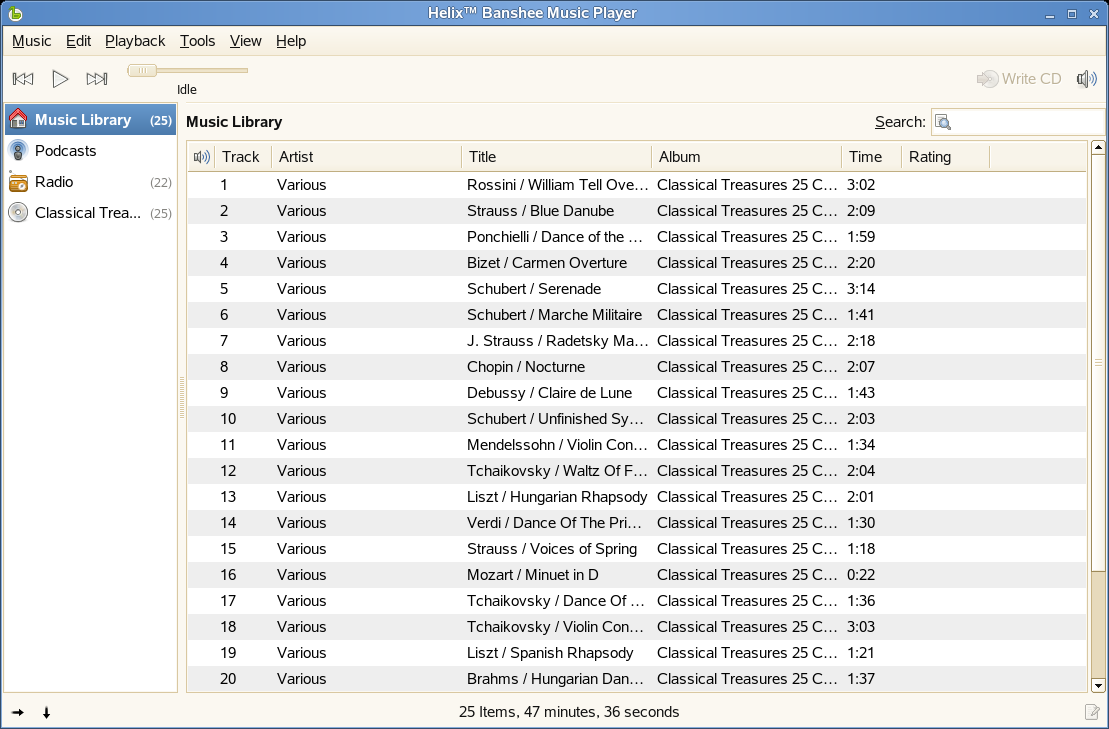Select Music Library in the sidebar
1109x729 pixels.
click(x=91, y=119)
